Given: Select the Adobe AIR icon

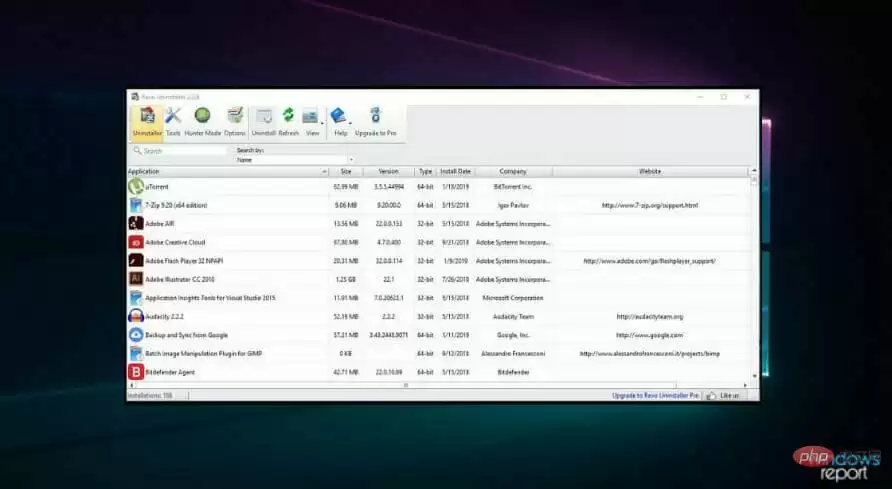Looking at the screenshot, I should [x=136, y=223].
